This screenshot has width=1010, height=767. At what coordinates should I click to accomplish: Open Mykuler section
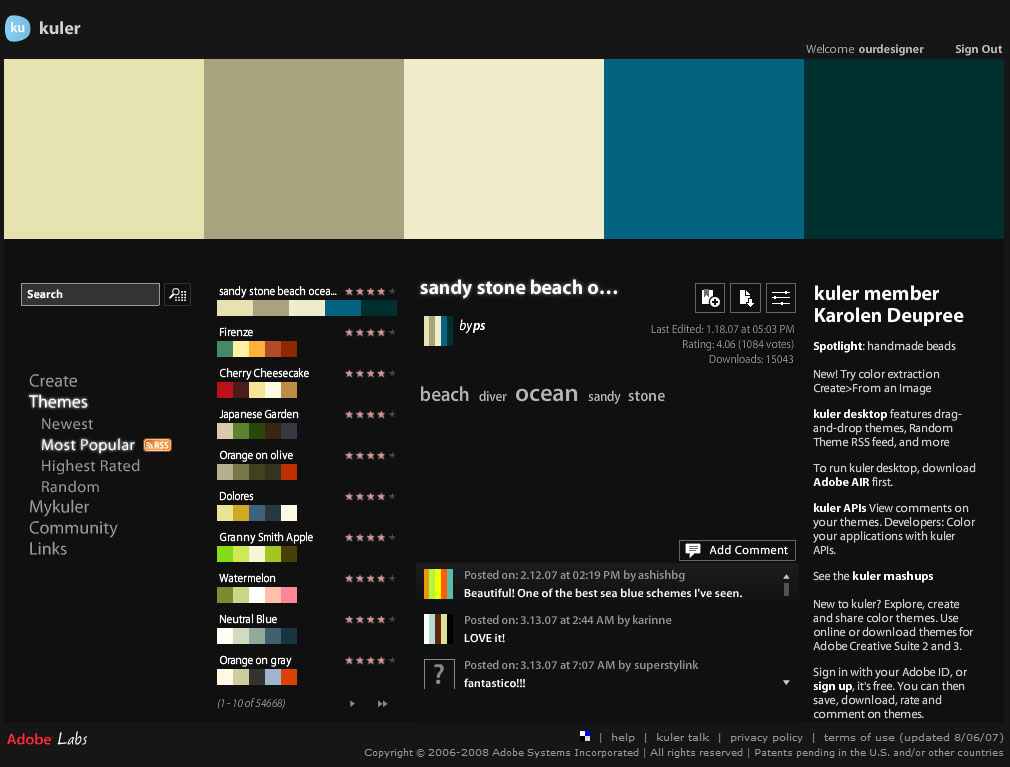click(59, 507)
